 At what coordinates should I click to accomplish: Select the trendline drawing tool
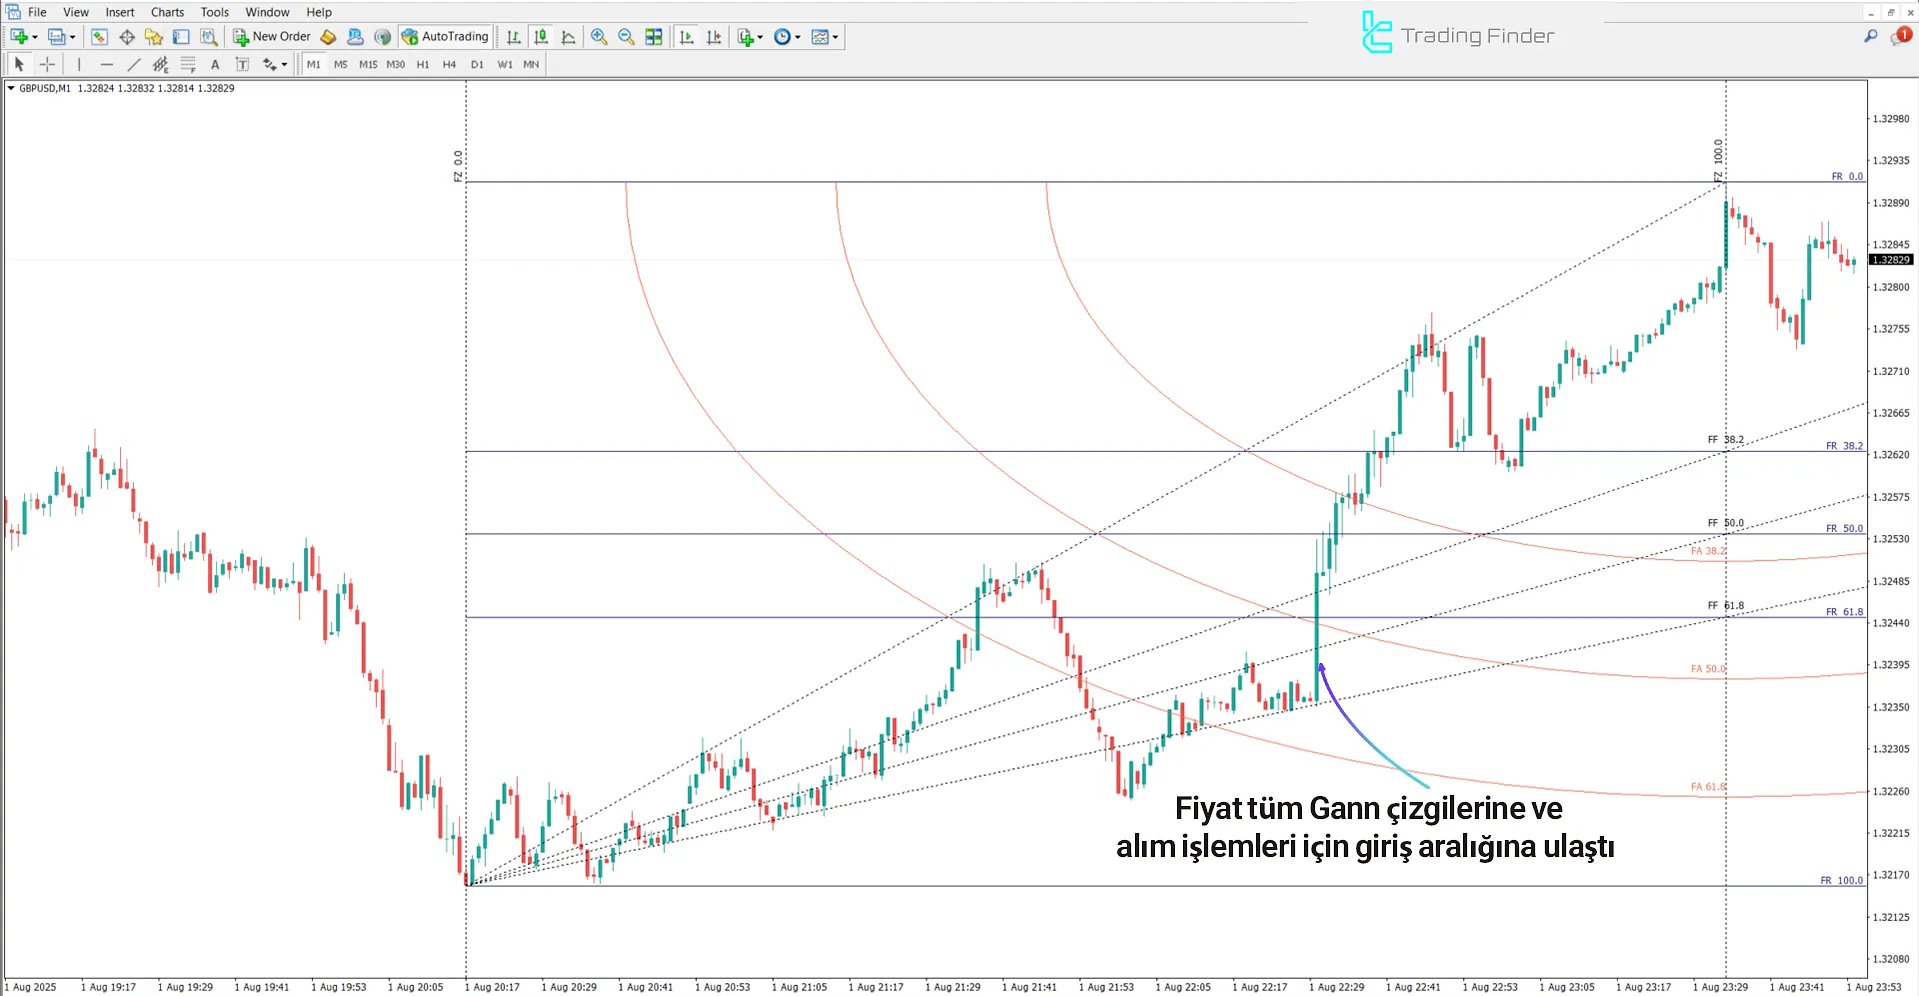click(x=133, y=64)
